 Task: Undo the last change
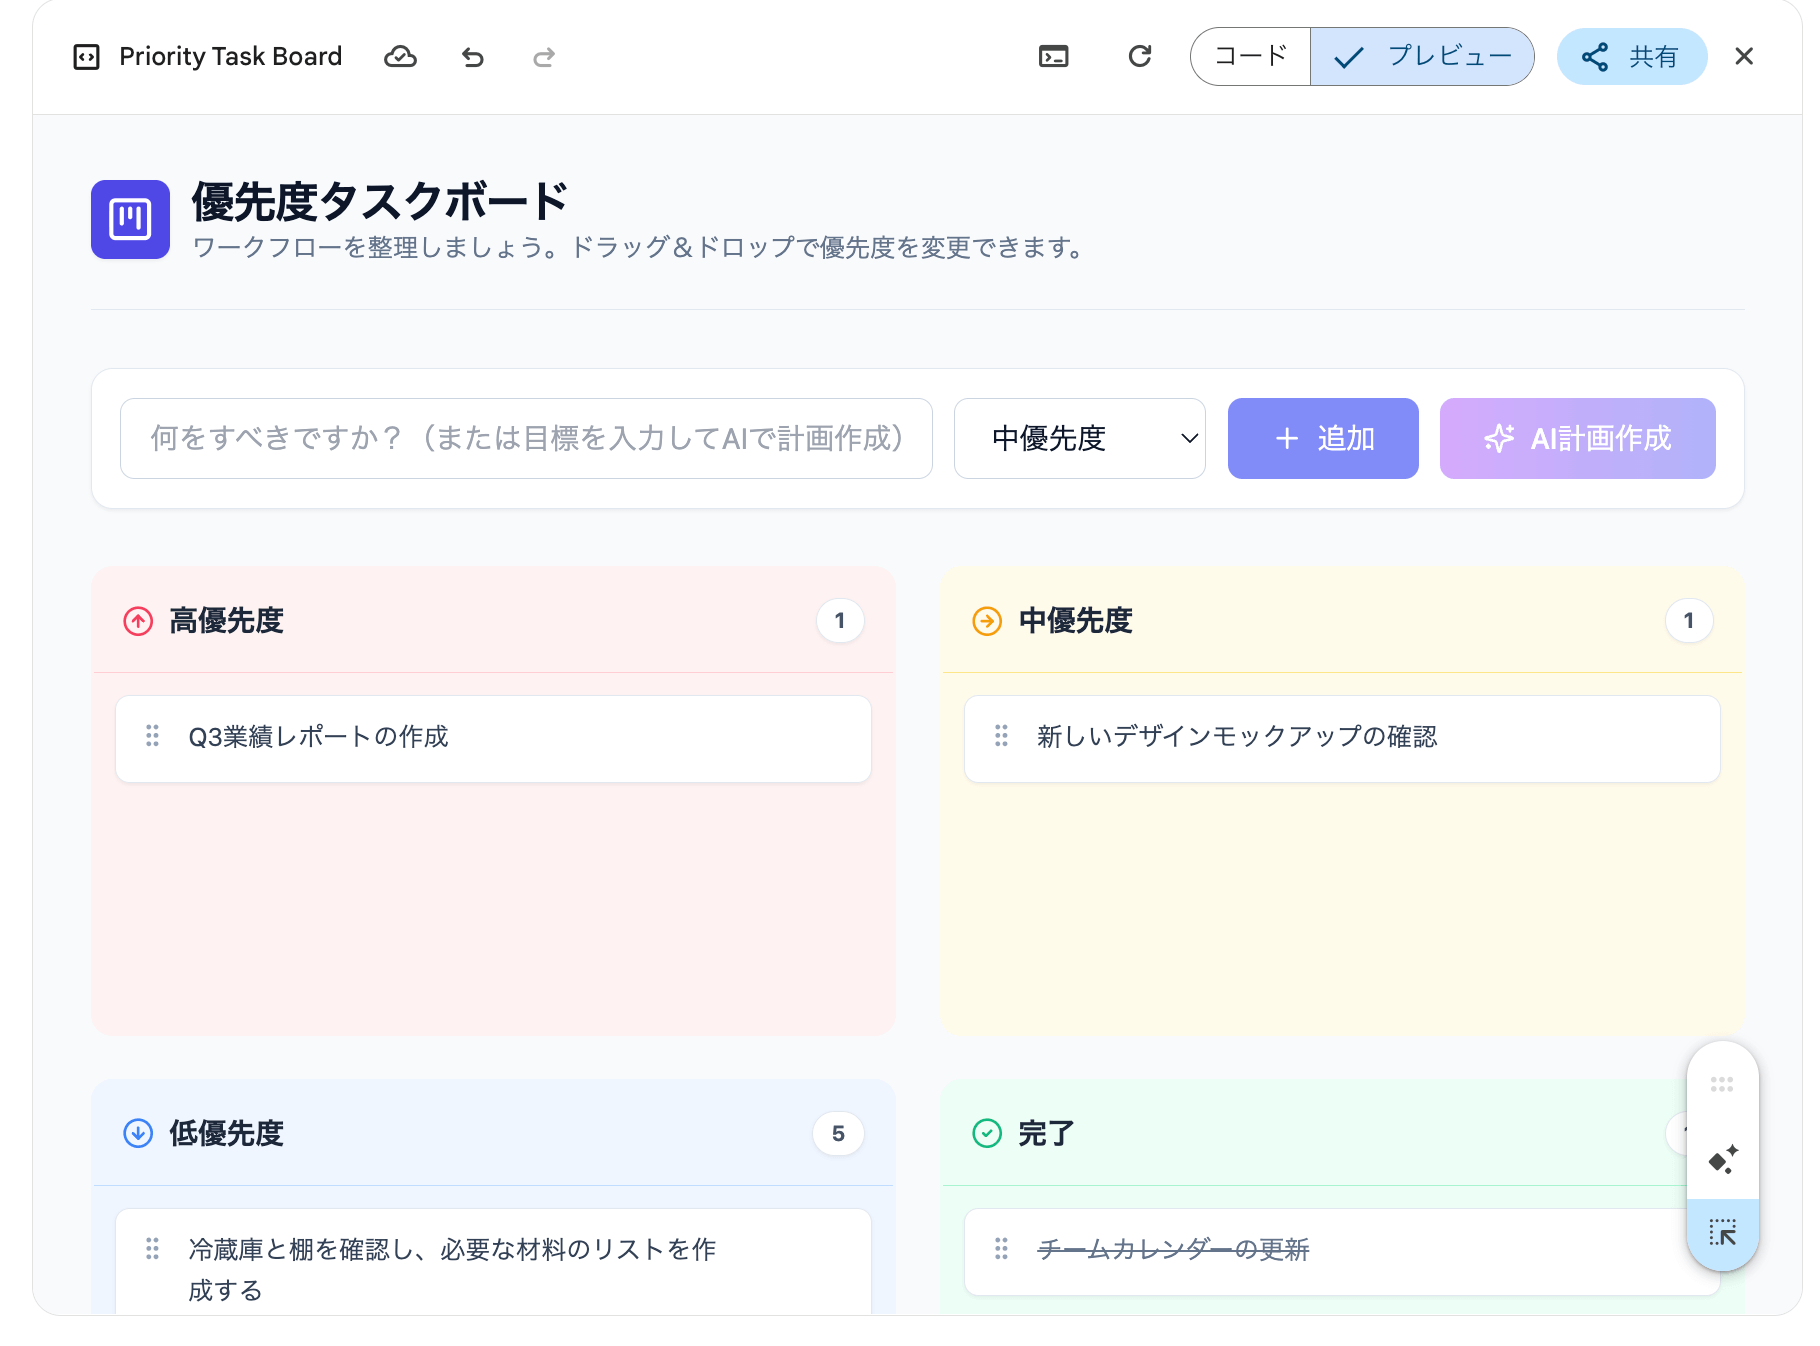pos(473,57)
